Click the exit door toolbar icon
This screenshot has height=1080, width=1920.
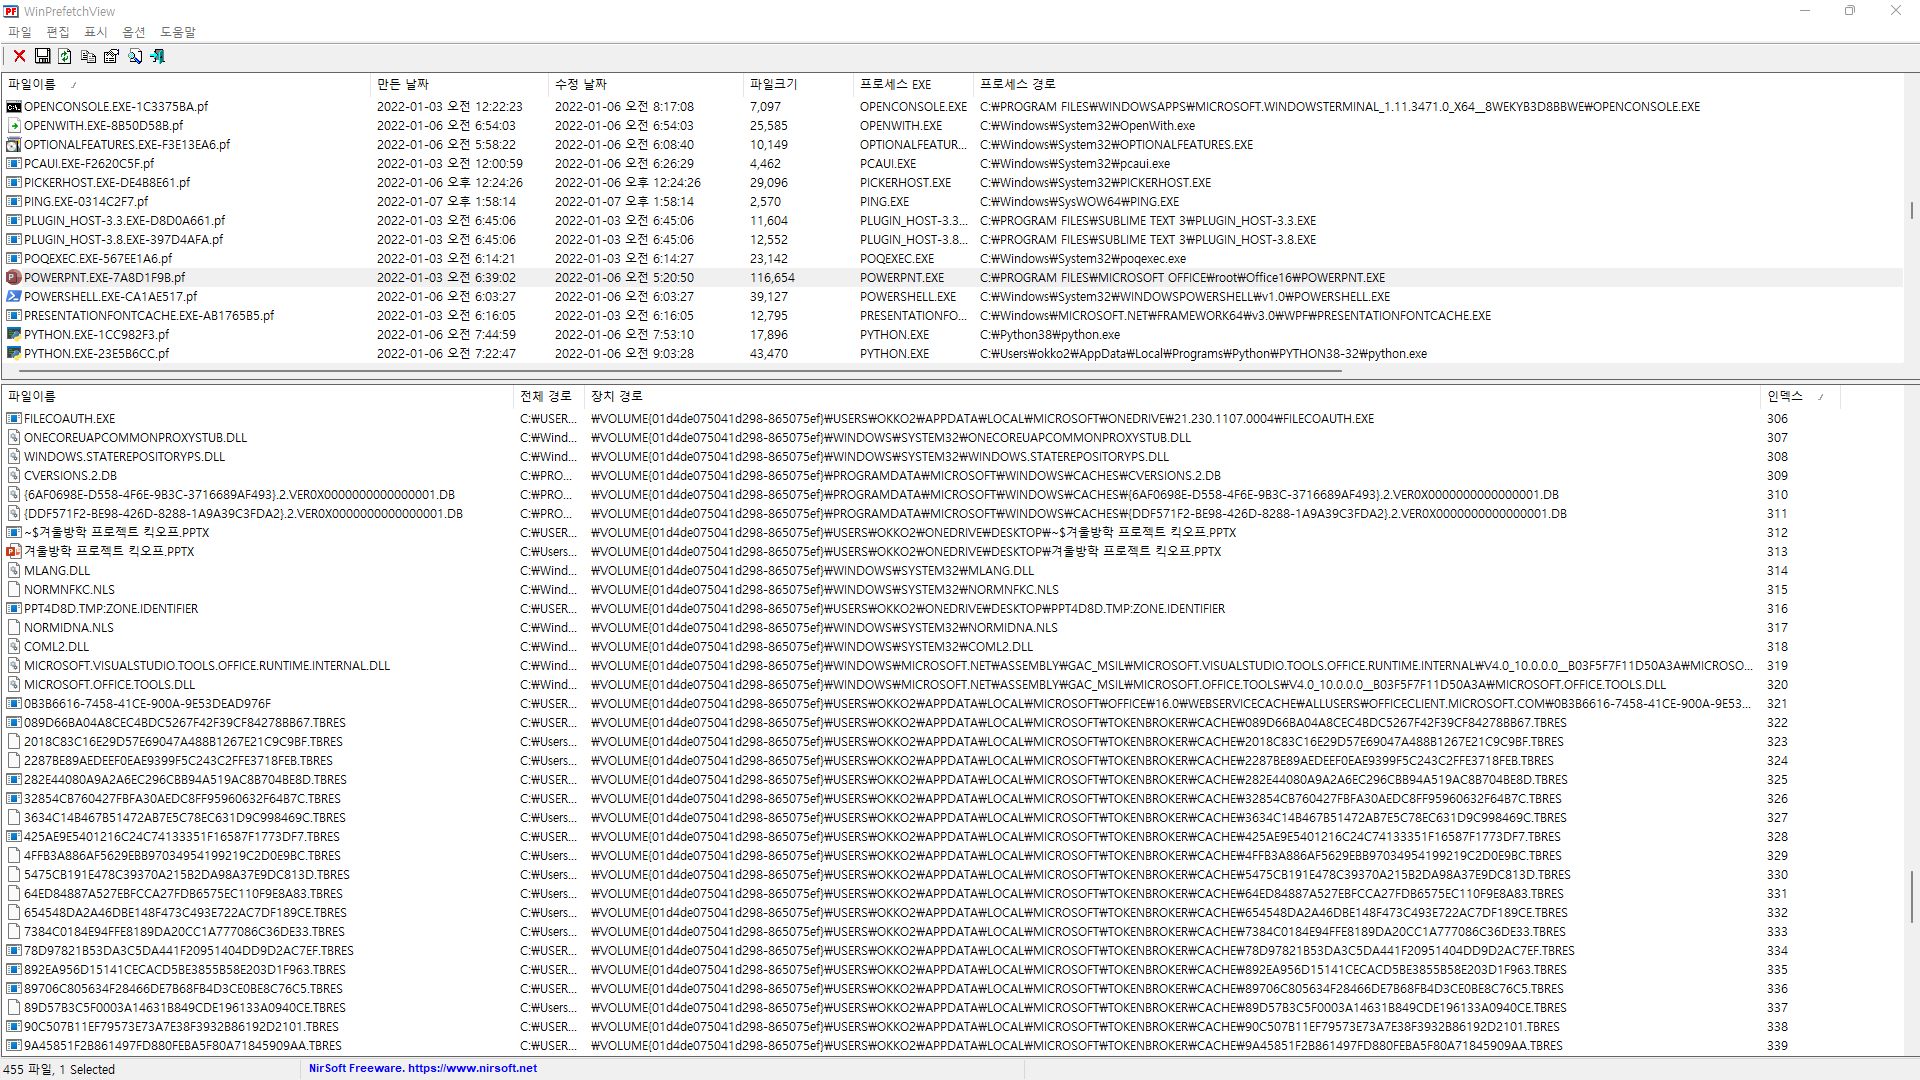click(x=158, y=57)
